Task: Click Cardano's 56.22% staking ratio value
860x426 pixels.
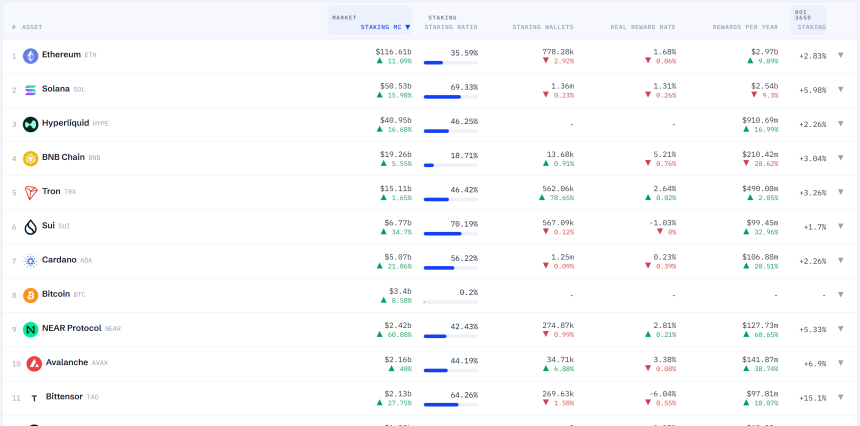Action: 464,257
